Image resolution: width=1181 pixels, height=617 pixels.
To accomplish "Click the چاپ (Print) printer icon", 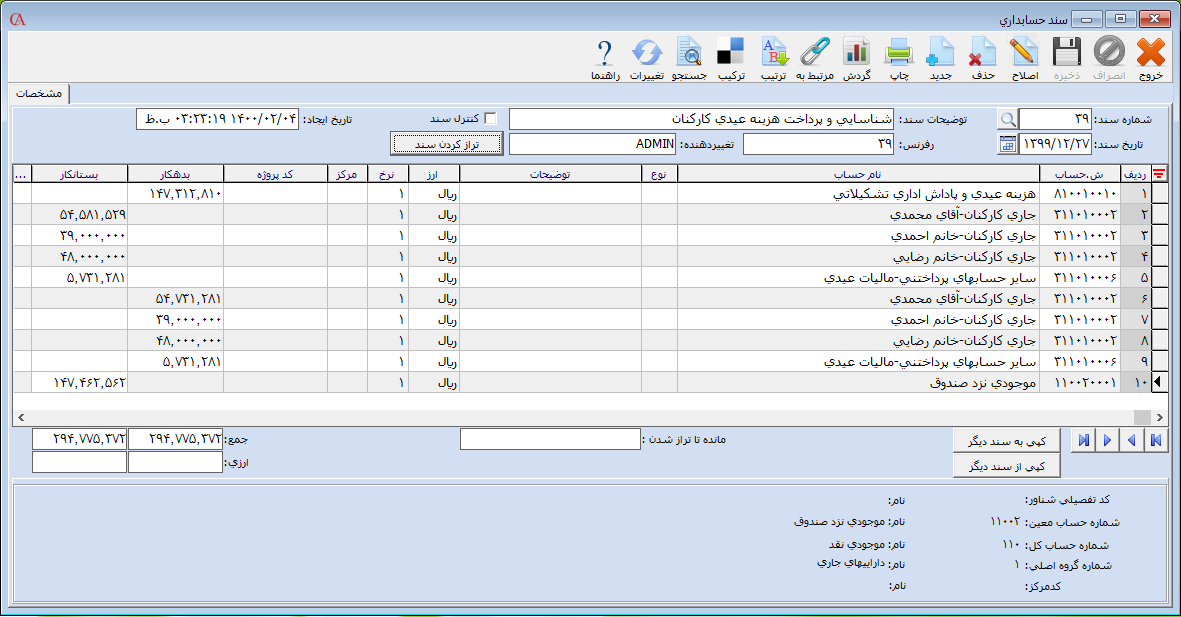I will [x=899, y=58].
